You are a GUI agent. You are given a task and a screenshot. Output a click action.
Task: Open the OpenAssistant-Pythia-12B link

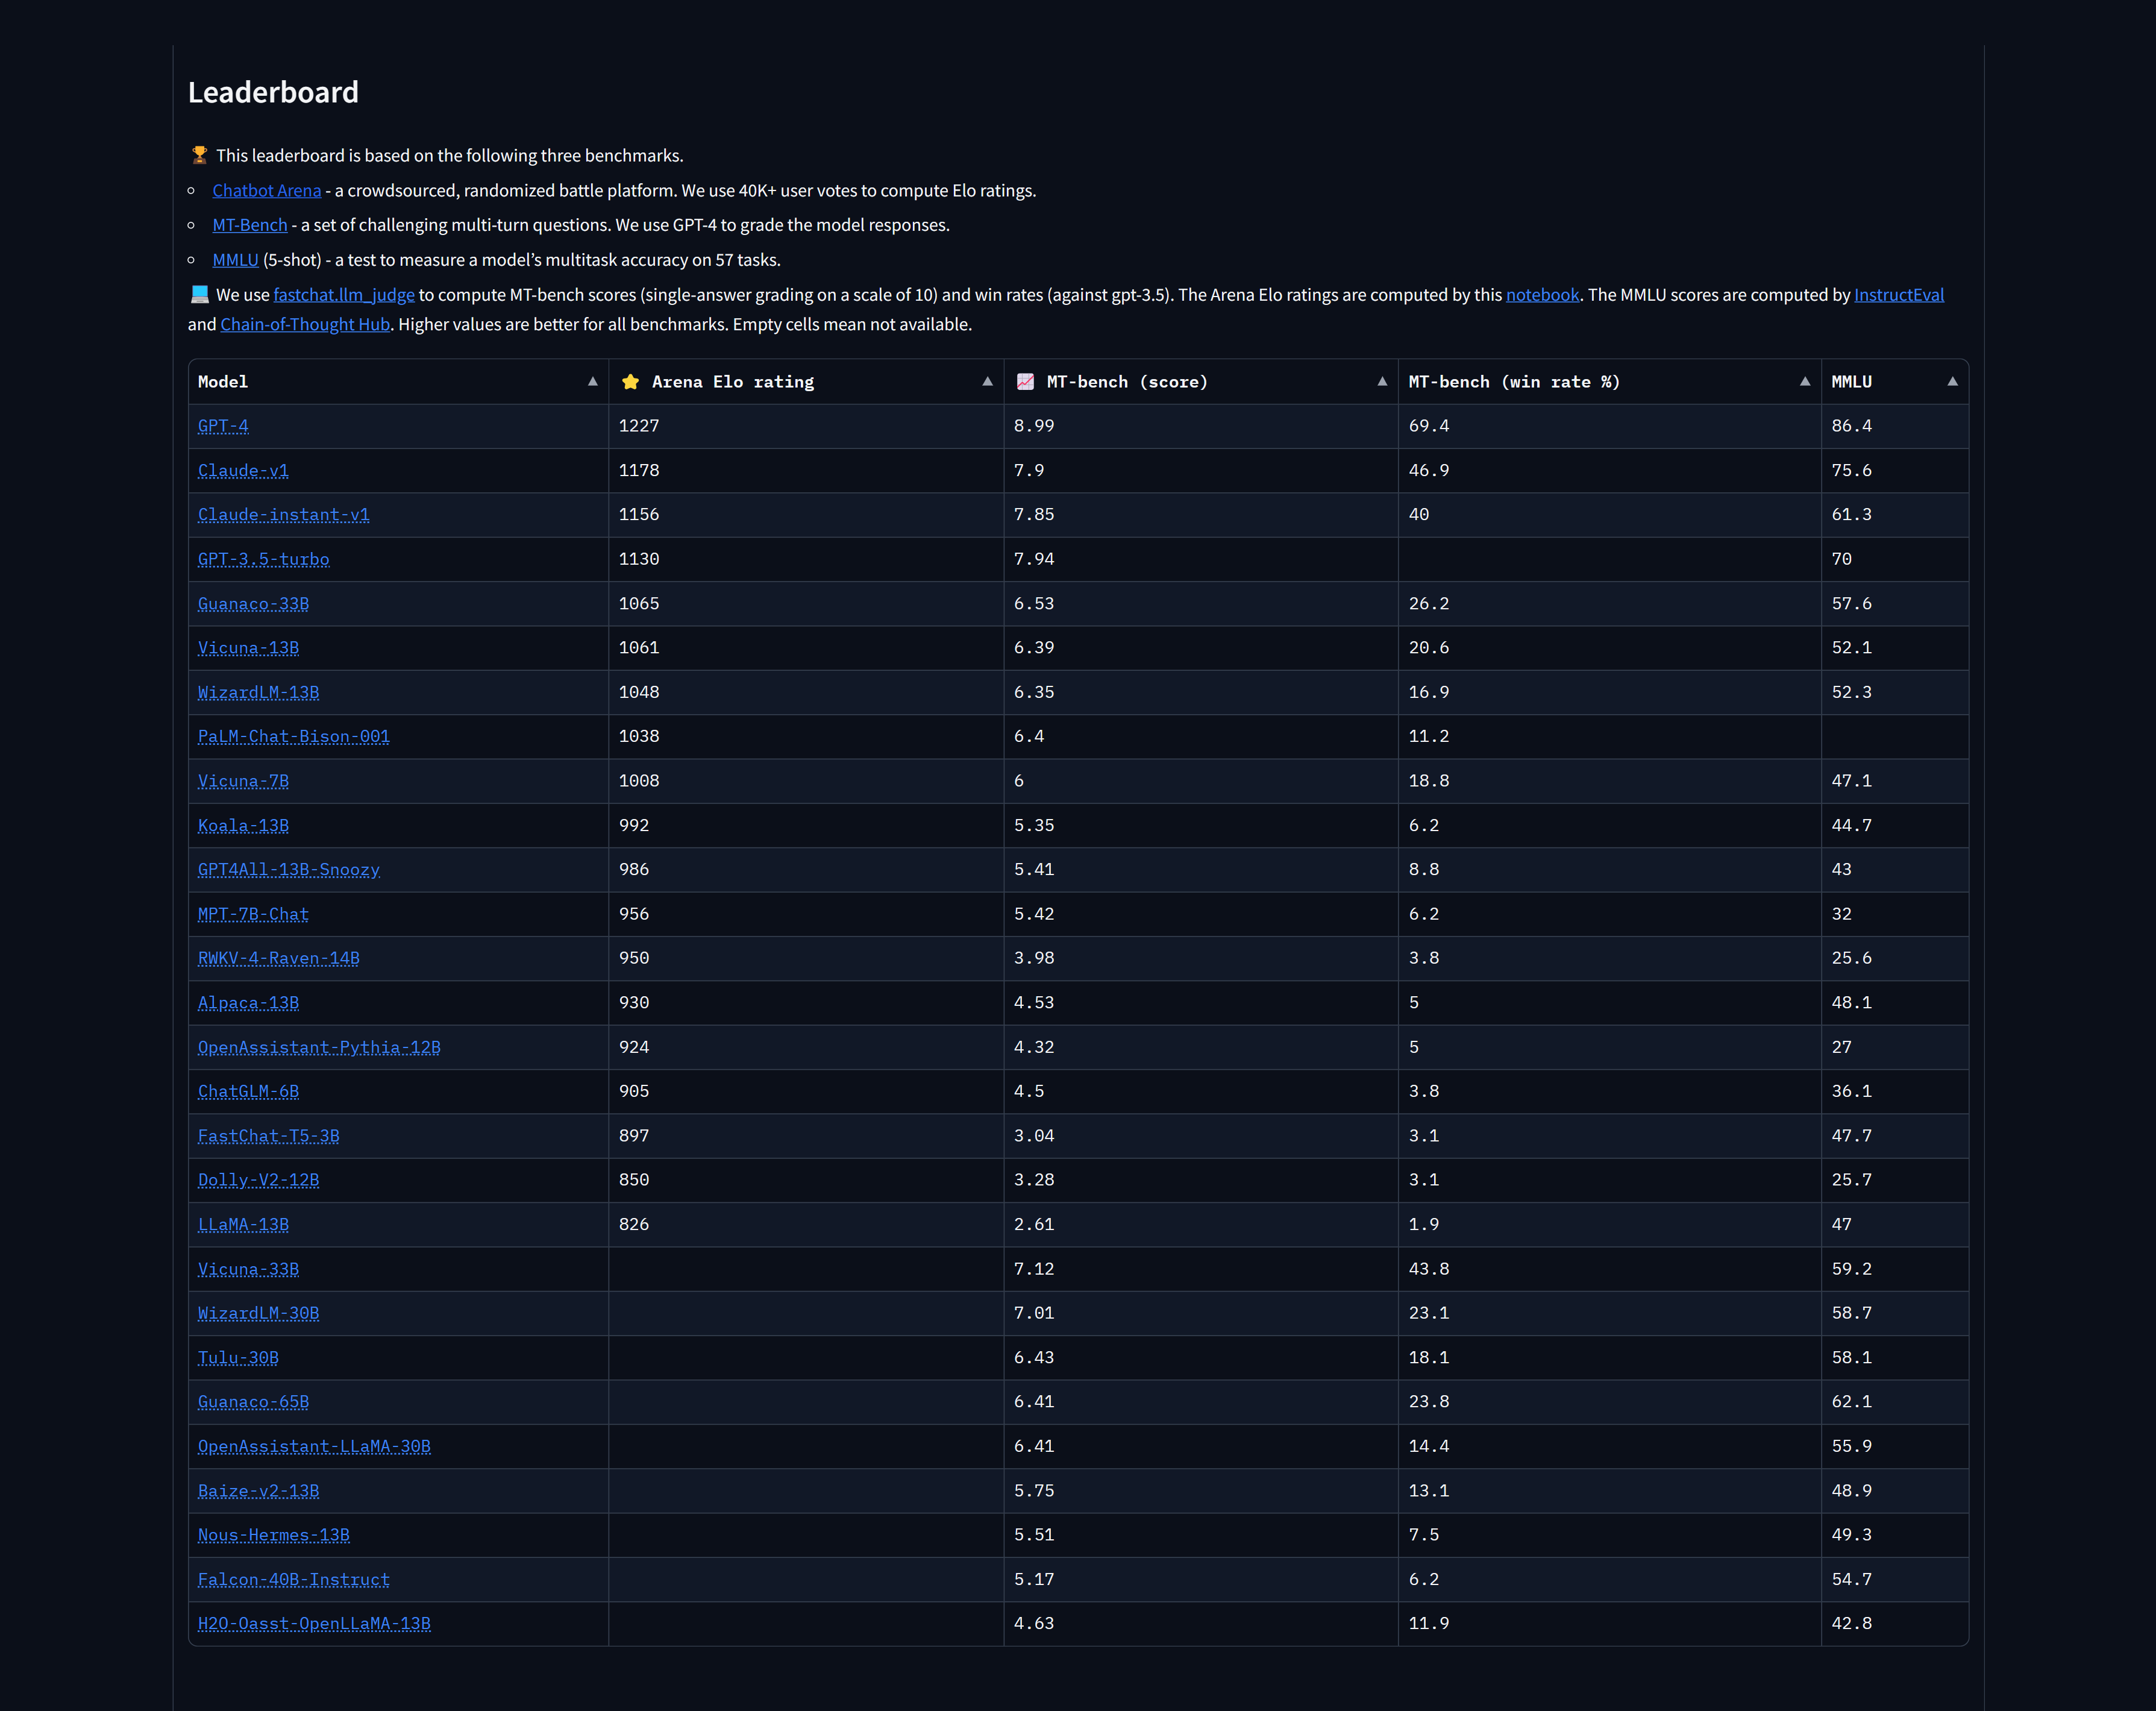pos(319,1047)
